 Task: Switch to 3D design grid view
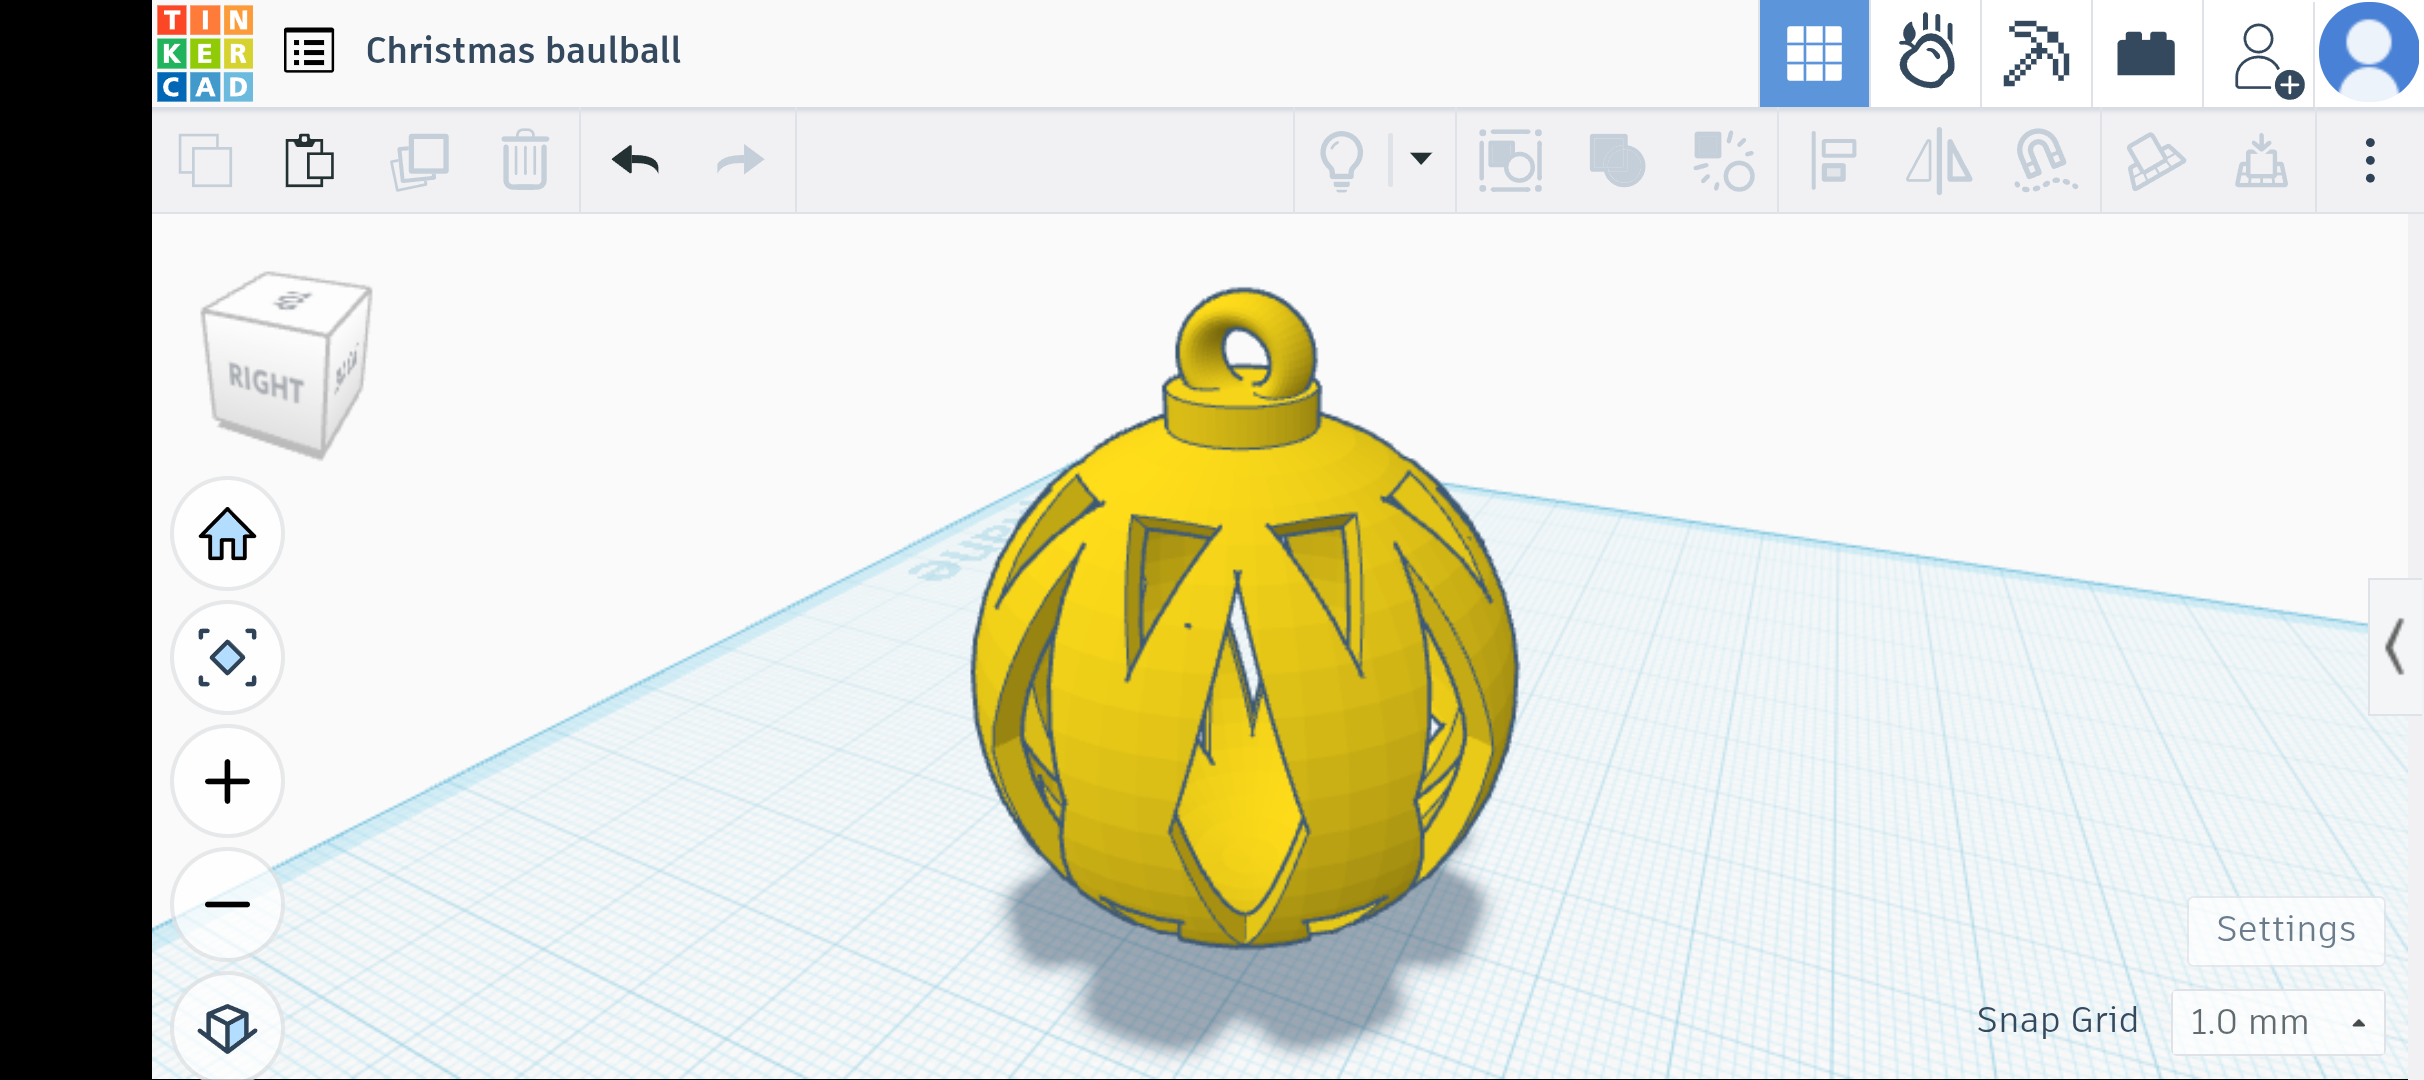coord(1814,53)
